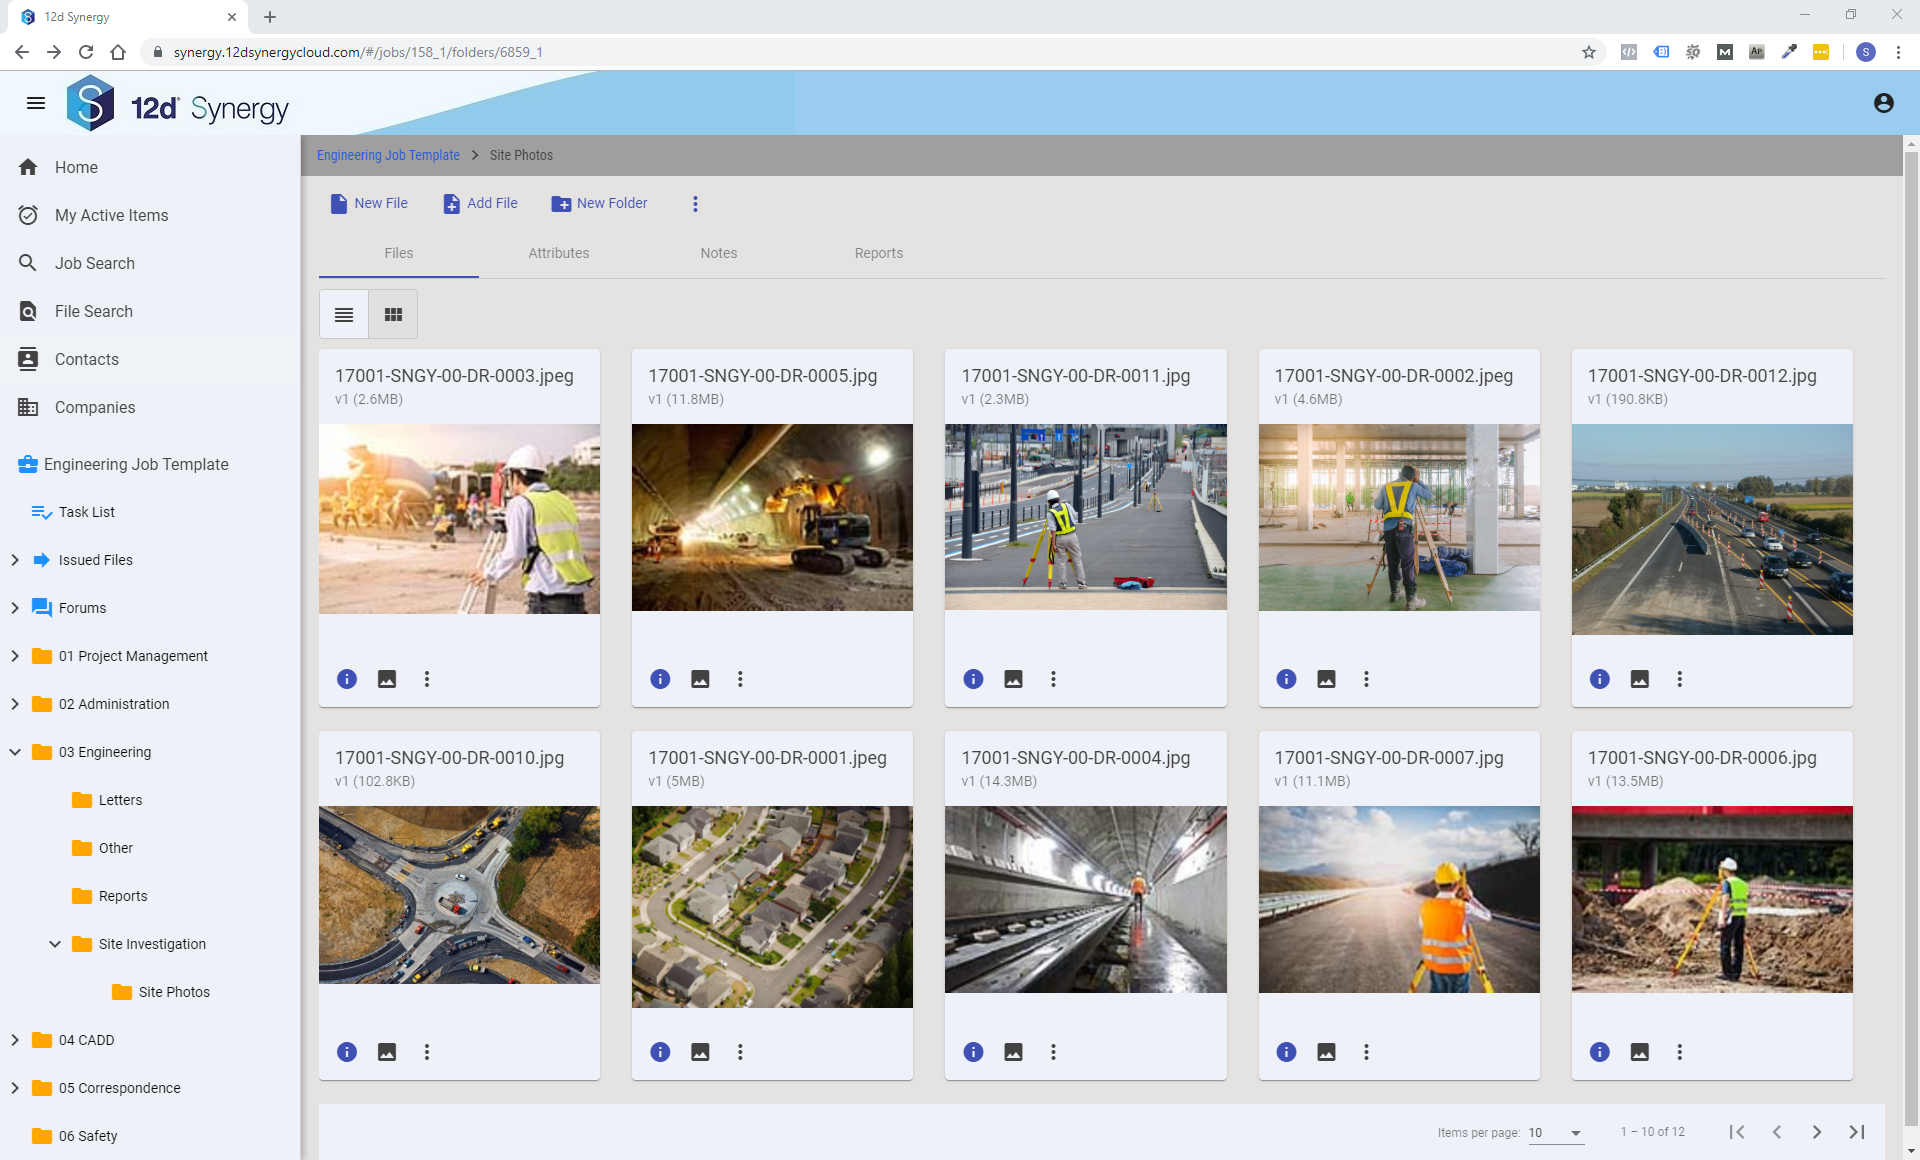
Task: Click image preview icon on 17001-SNGY-00-DR-0005.jpg card
Action: click(700, 679)
